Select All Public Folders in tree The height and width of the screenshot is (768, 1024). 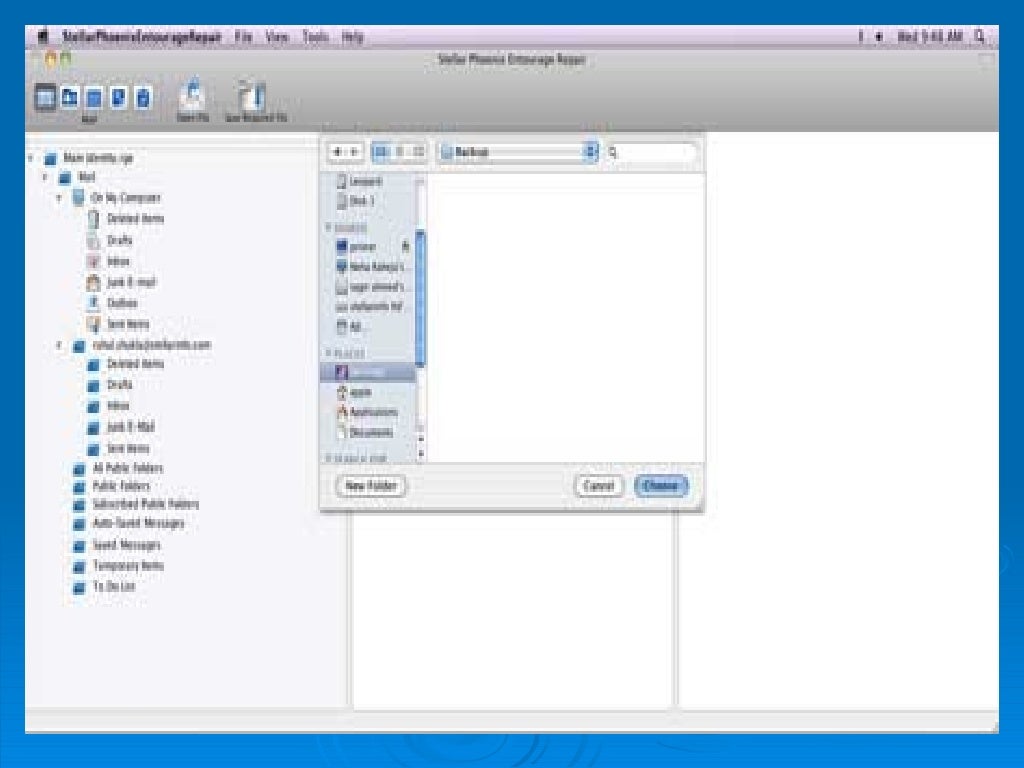[118, 468]
